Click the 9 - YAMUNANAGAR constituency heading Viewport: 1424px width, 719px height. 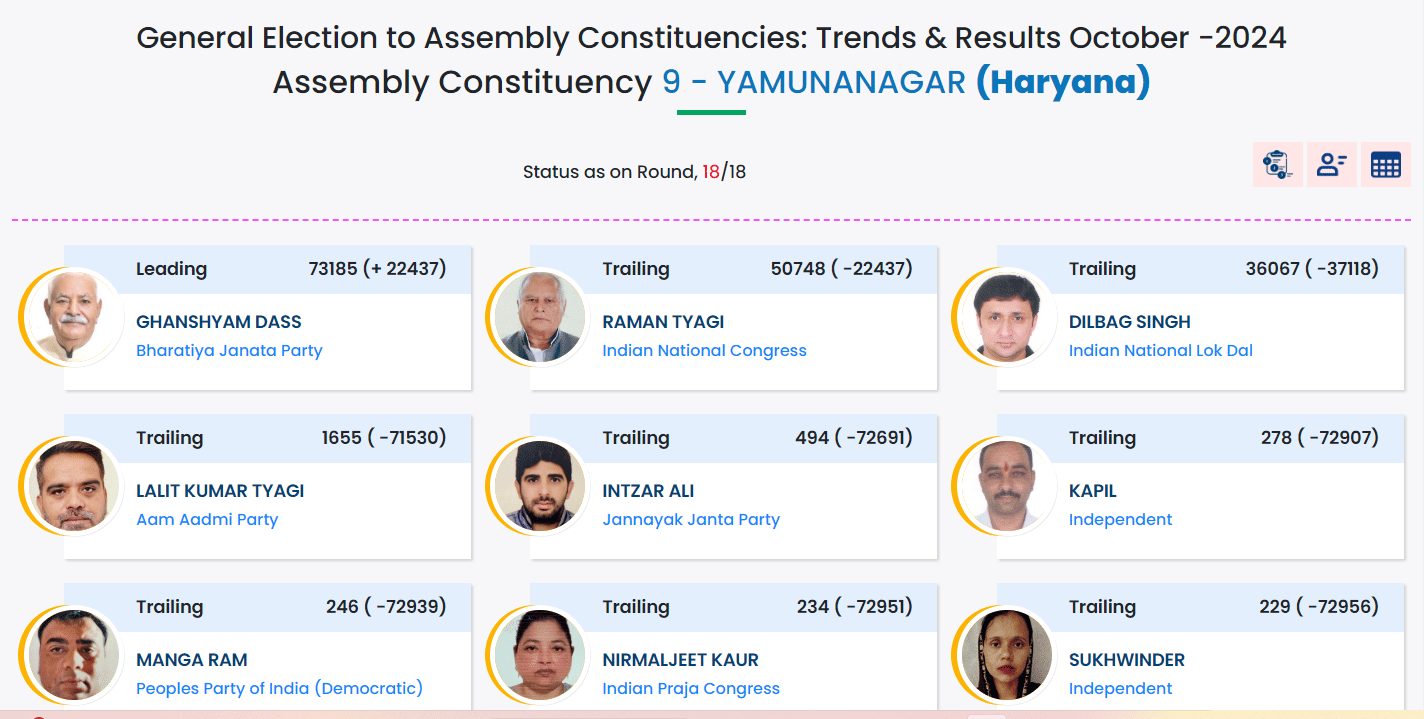(x=814, y=82)
